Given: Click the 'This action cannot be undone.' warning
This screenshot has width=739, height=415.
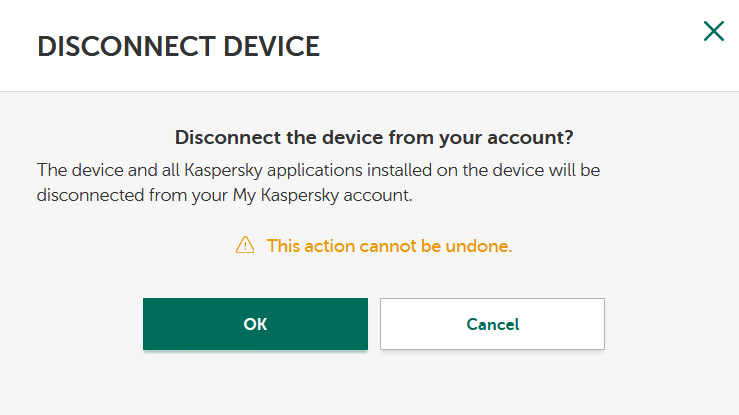Looking at the screenshot, I should [x=389, y=246].
